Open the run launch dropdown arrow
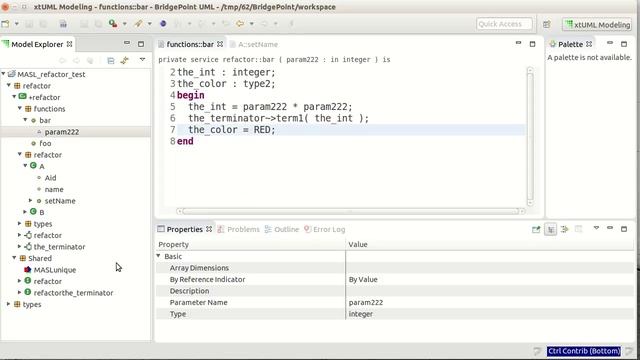 pos(124,24)
